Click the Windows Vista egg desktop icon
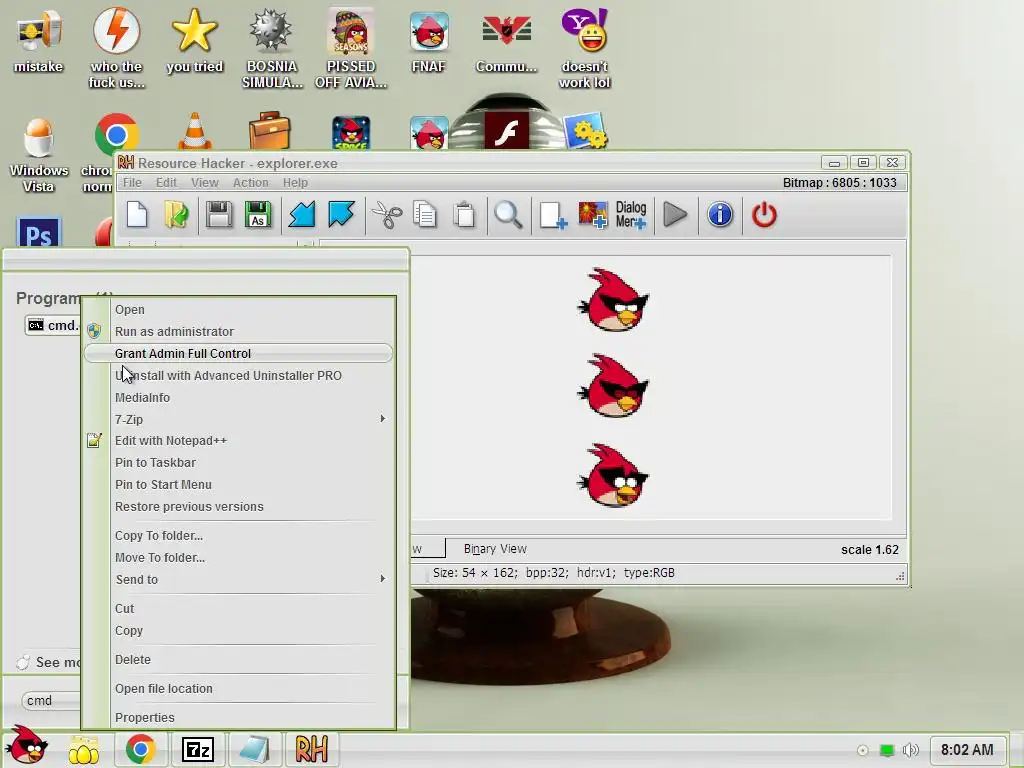Image resolution: width=1024 pixels, height=768 pixels. click(39, 155)
